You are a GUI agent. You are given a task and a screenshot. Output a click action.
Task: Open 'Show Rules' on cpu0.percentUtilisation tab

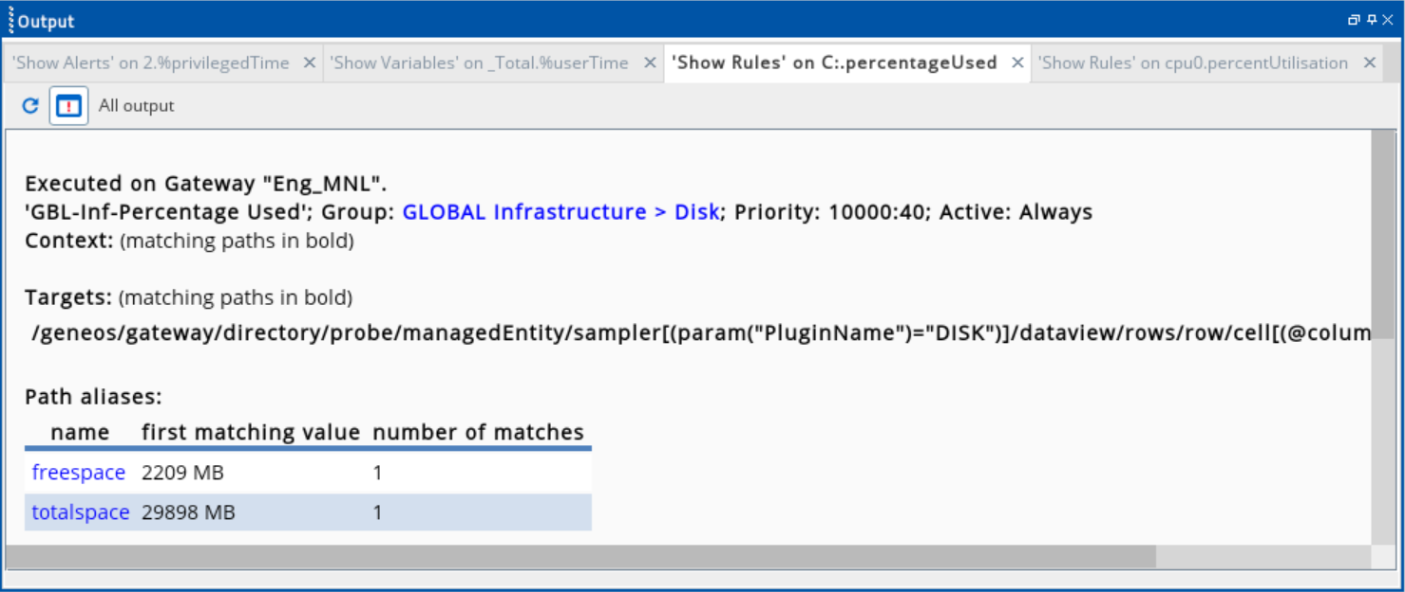pos(1192,63)
